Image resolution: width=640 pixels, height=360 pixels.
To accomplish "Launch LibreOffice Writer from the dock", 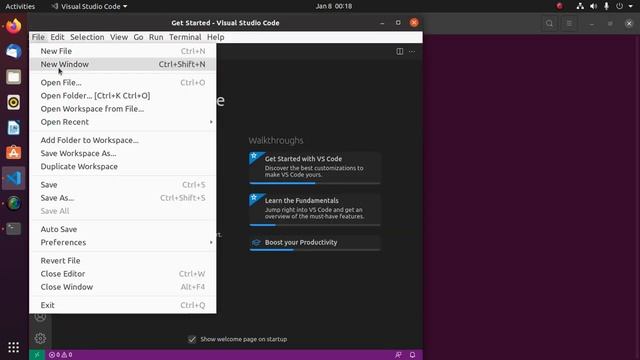I will point(13,128).
